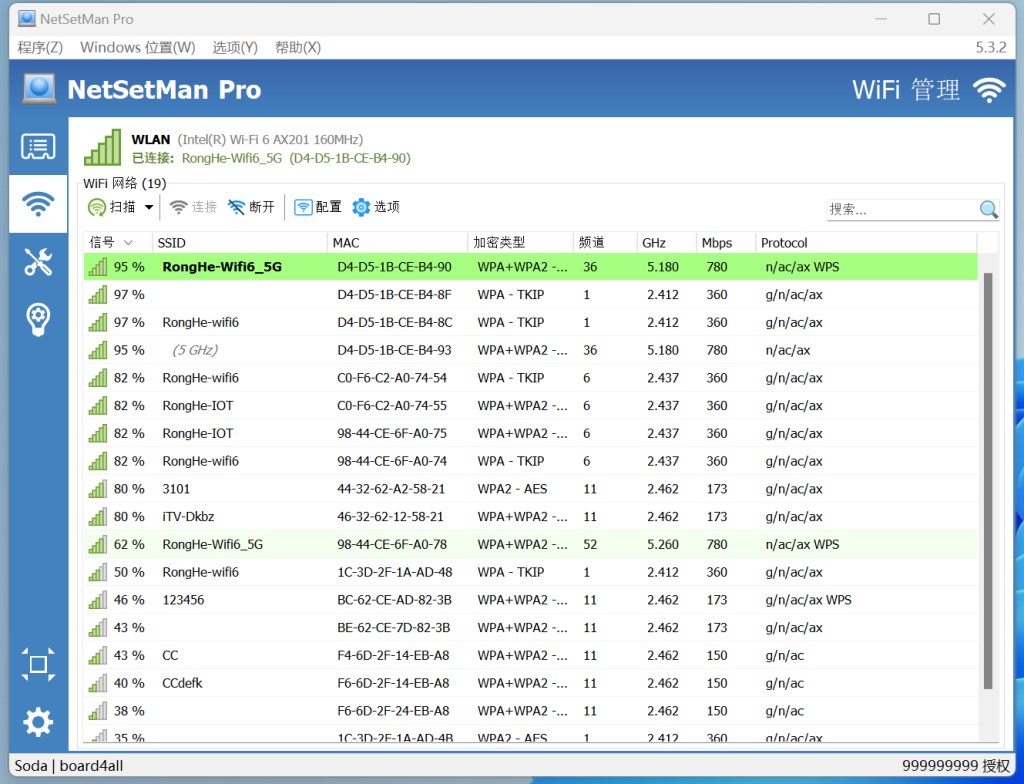Open the profiles list sidebar icon
The width and height of the screenshot is (1024, 784).
tap(38, 146)
